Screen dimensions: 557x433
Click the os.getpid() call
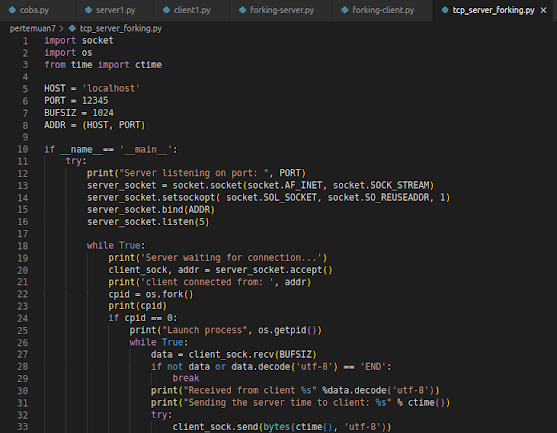[x=290, y=330]
